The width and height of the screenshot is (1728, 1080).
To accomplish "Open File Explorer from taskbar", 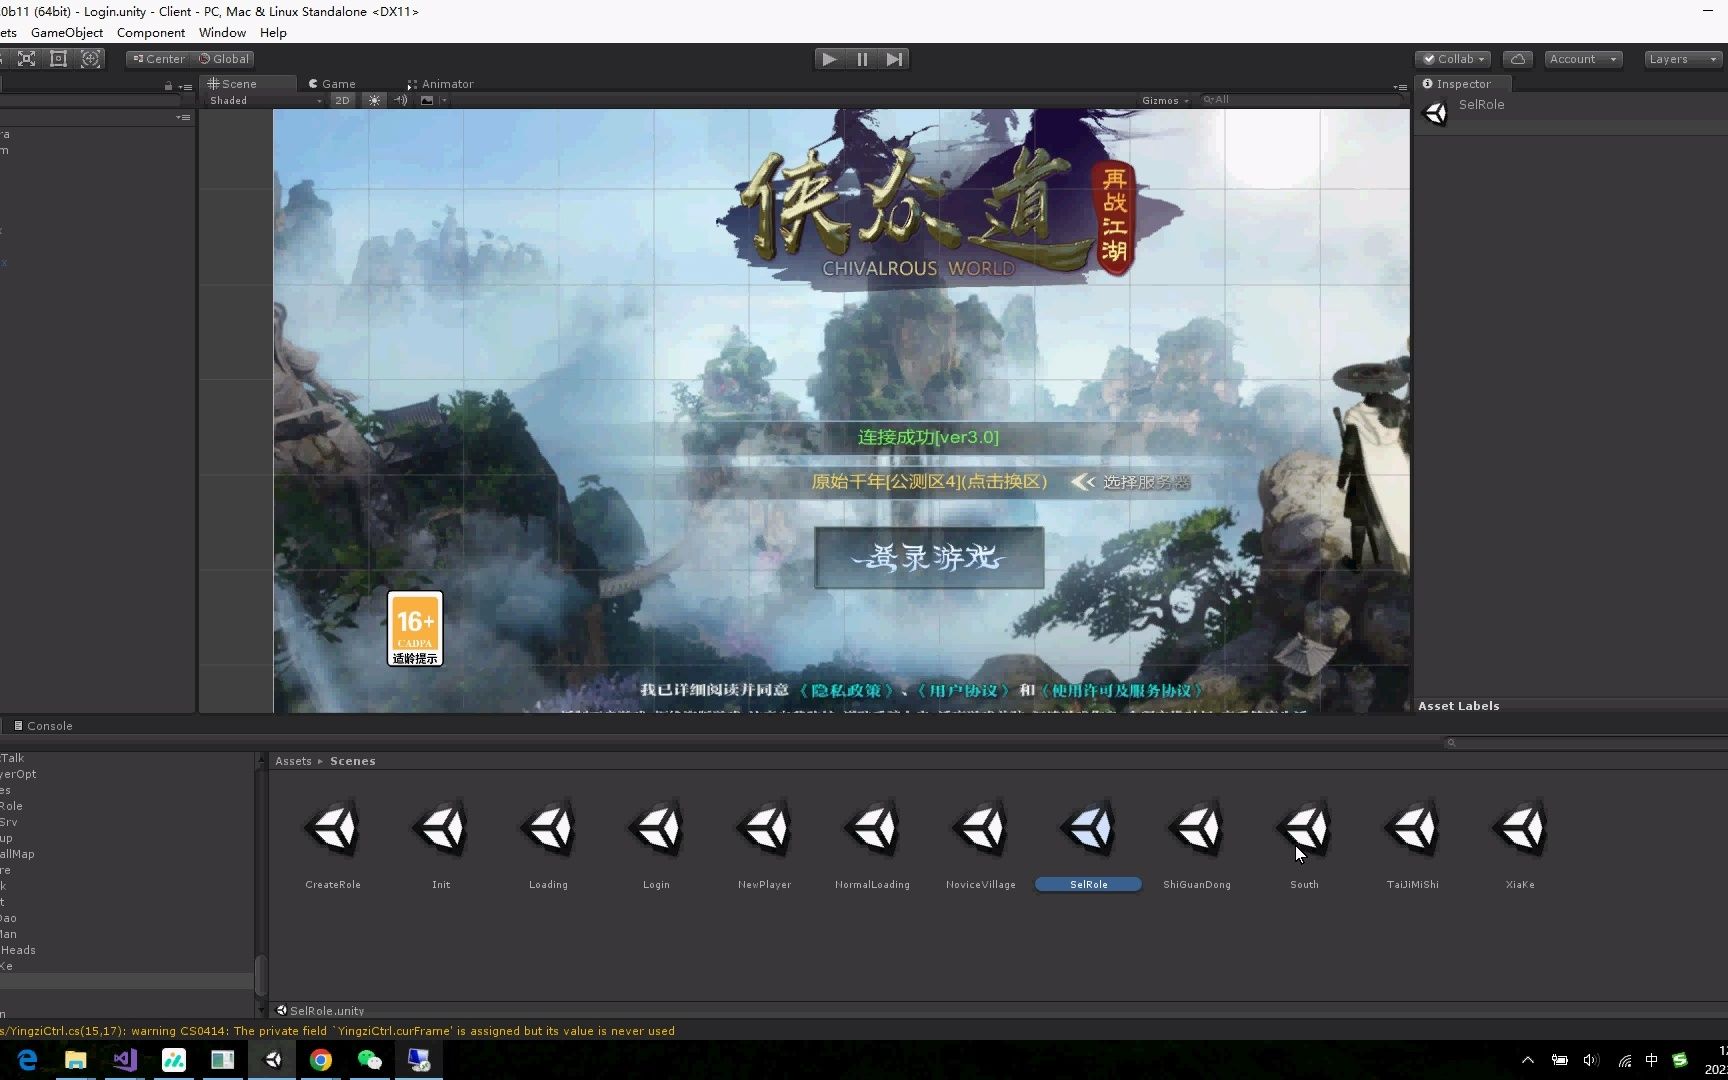I will [76, 1060].
